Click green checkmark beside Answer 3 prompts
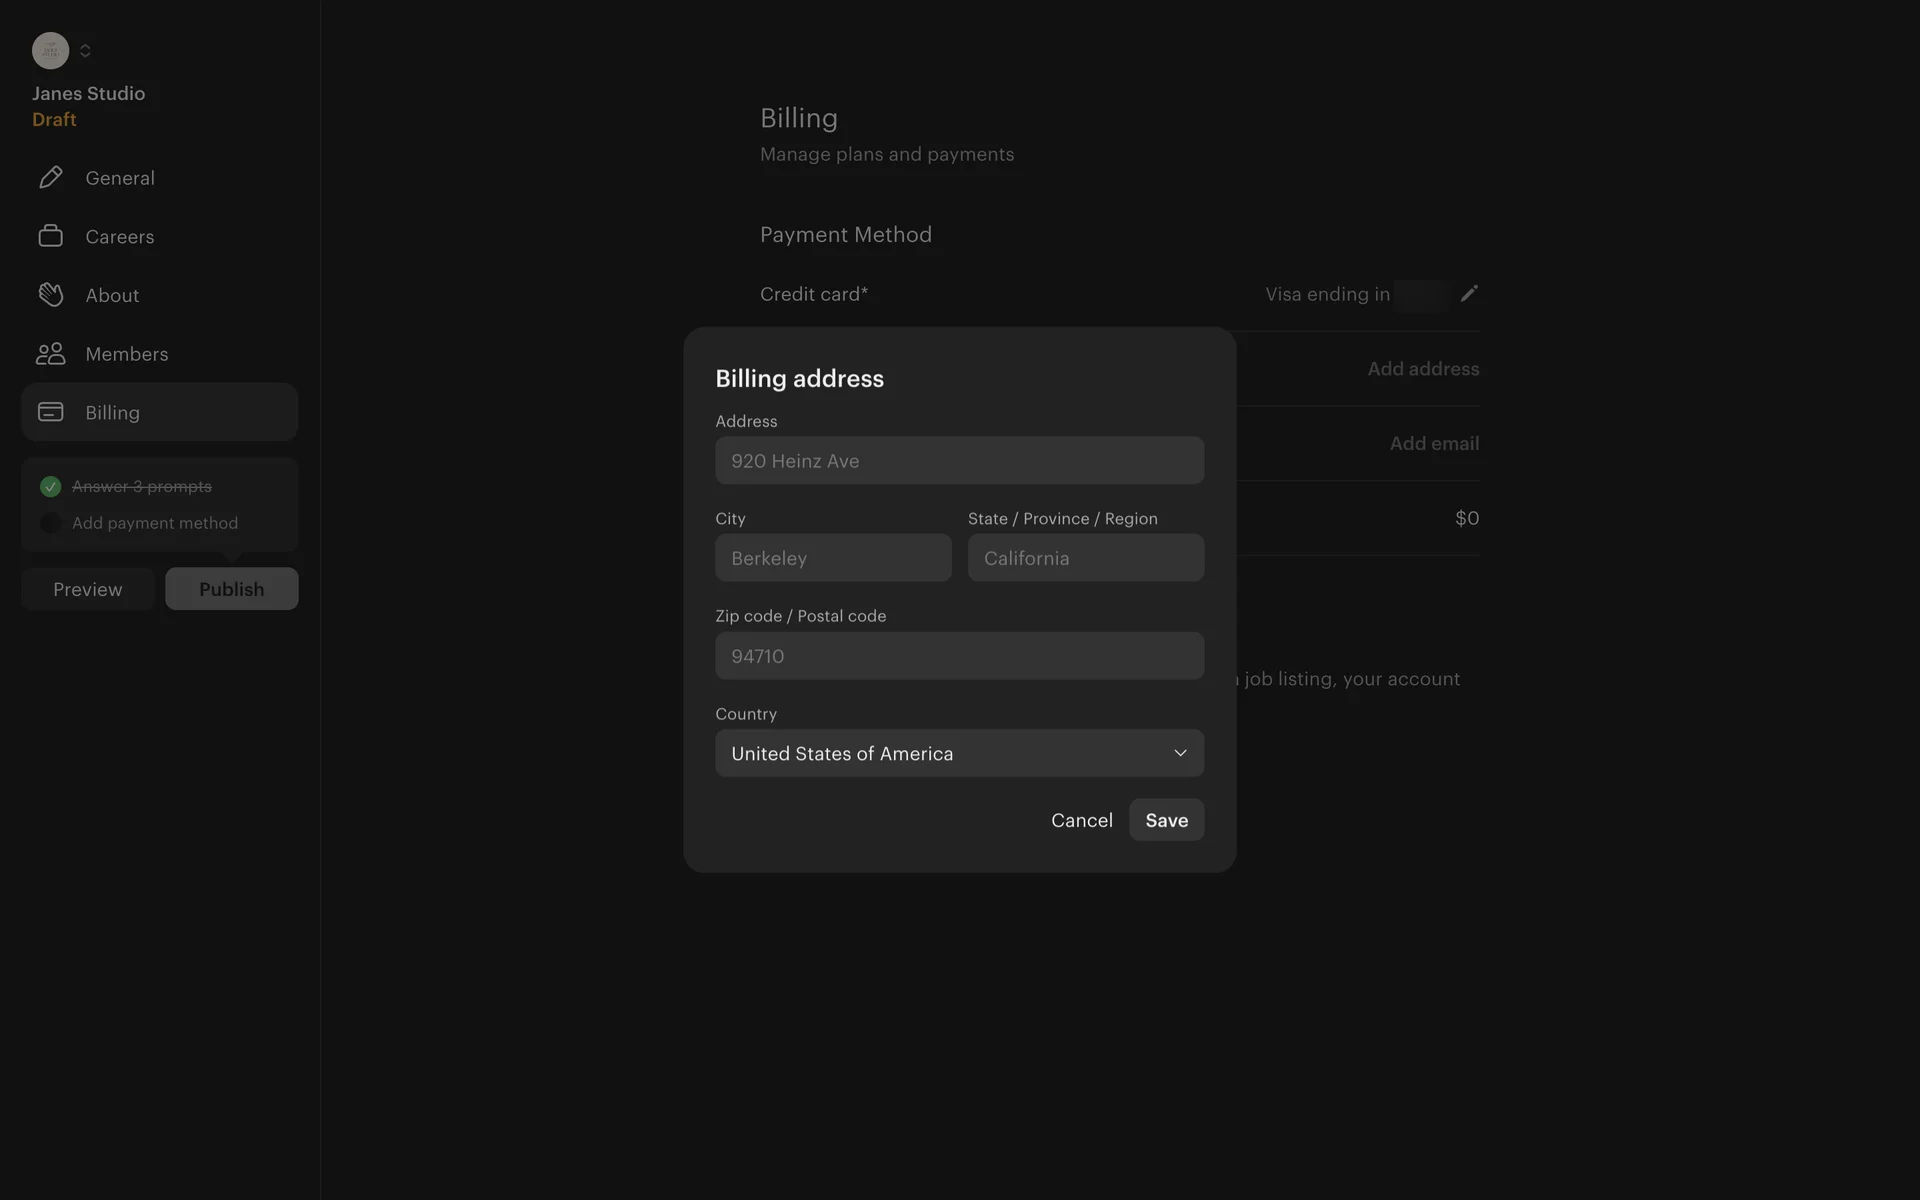 pyautogui.click(x=50, y=487)
